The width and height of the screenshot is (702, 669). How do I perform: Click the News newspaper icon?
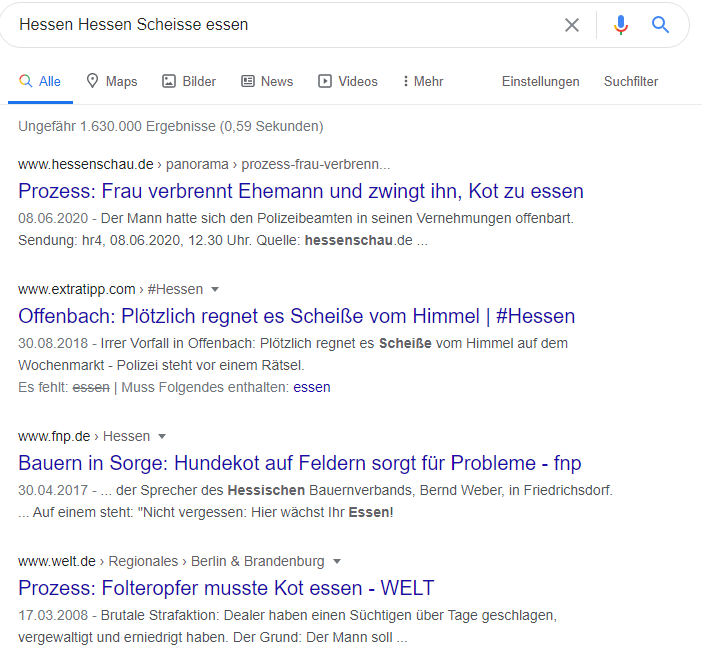click(x=248, y=81)
